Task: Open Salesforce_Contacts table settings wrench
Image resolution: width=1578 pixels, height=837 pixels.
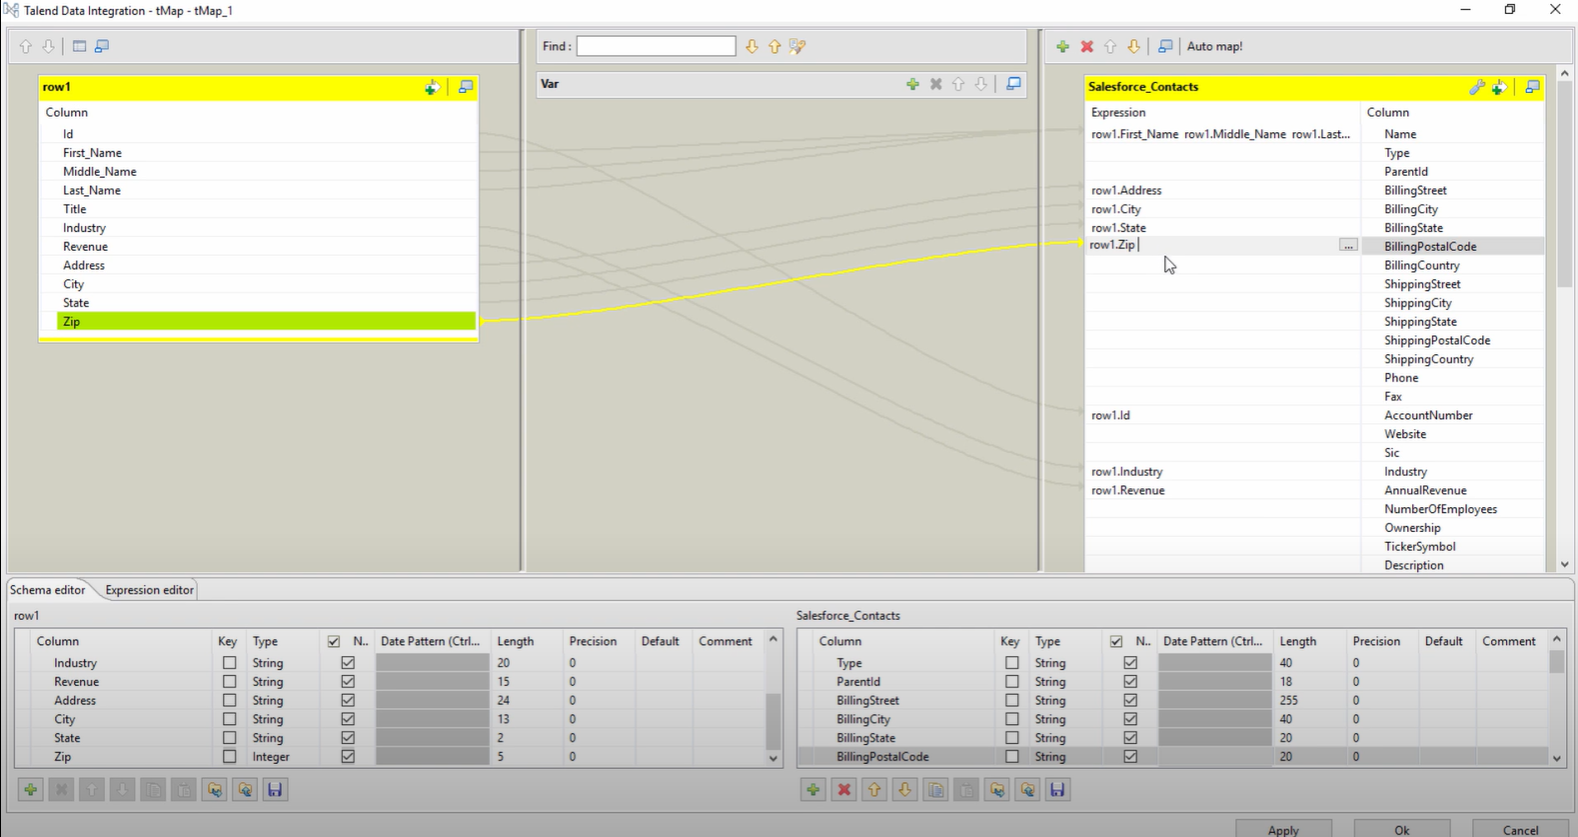Action: (1477, 87)
